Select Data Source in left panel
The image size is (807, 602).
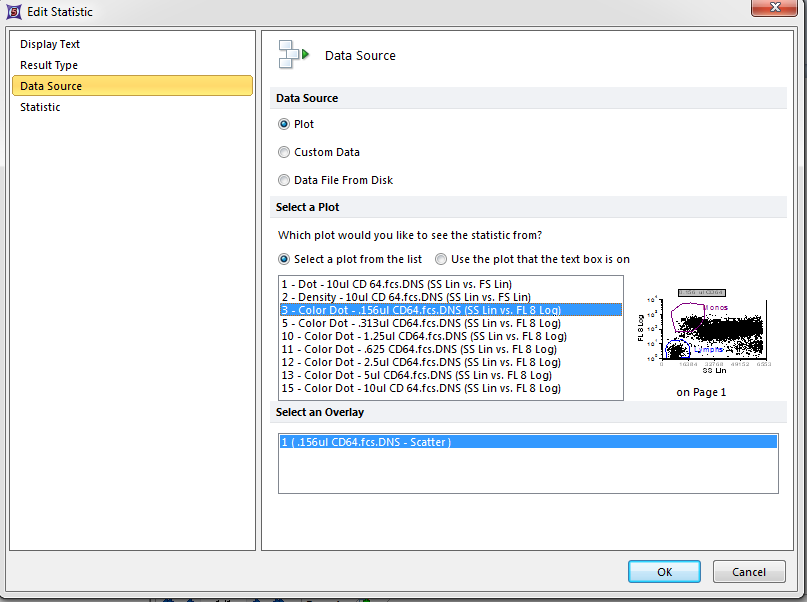tap(51, 86)
